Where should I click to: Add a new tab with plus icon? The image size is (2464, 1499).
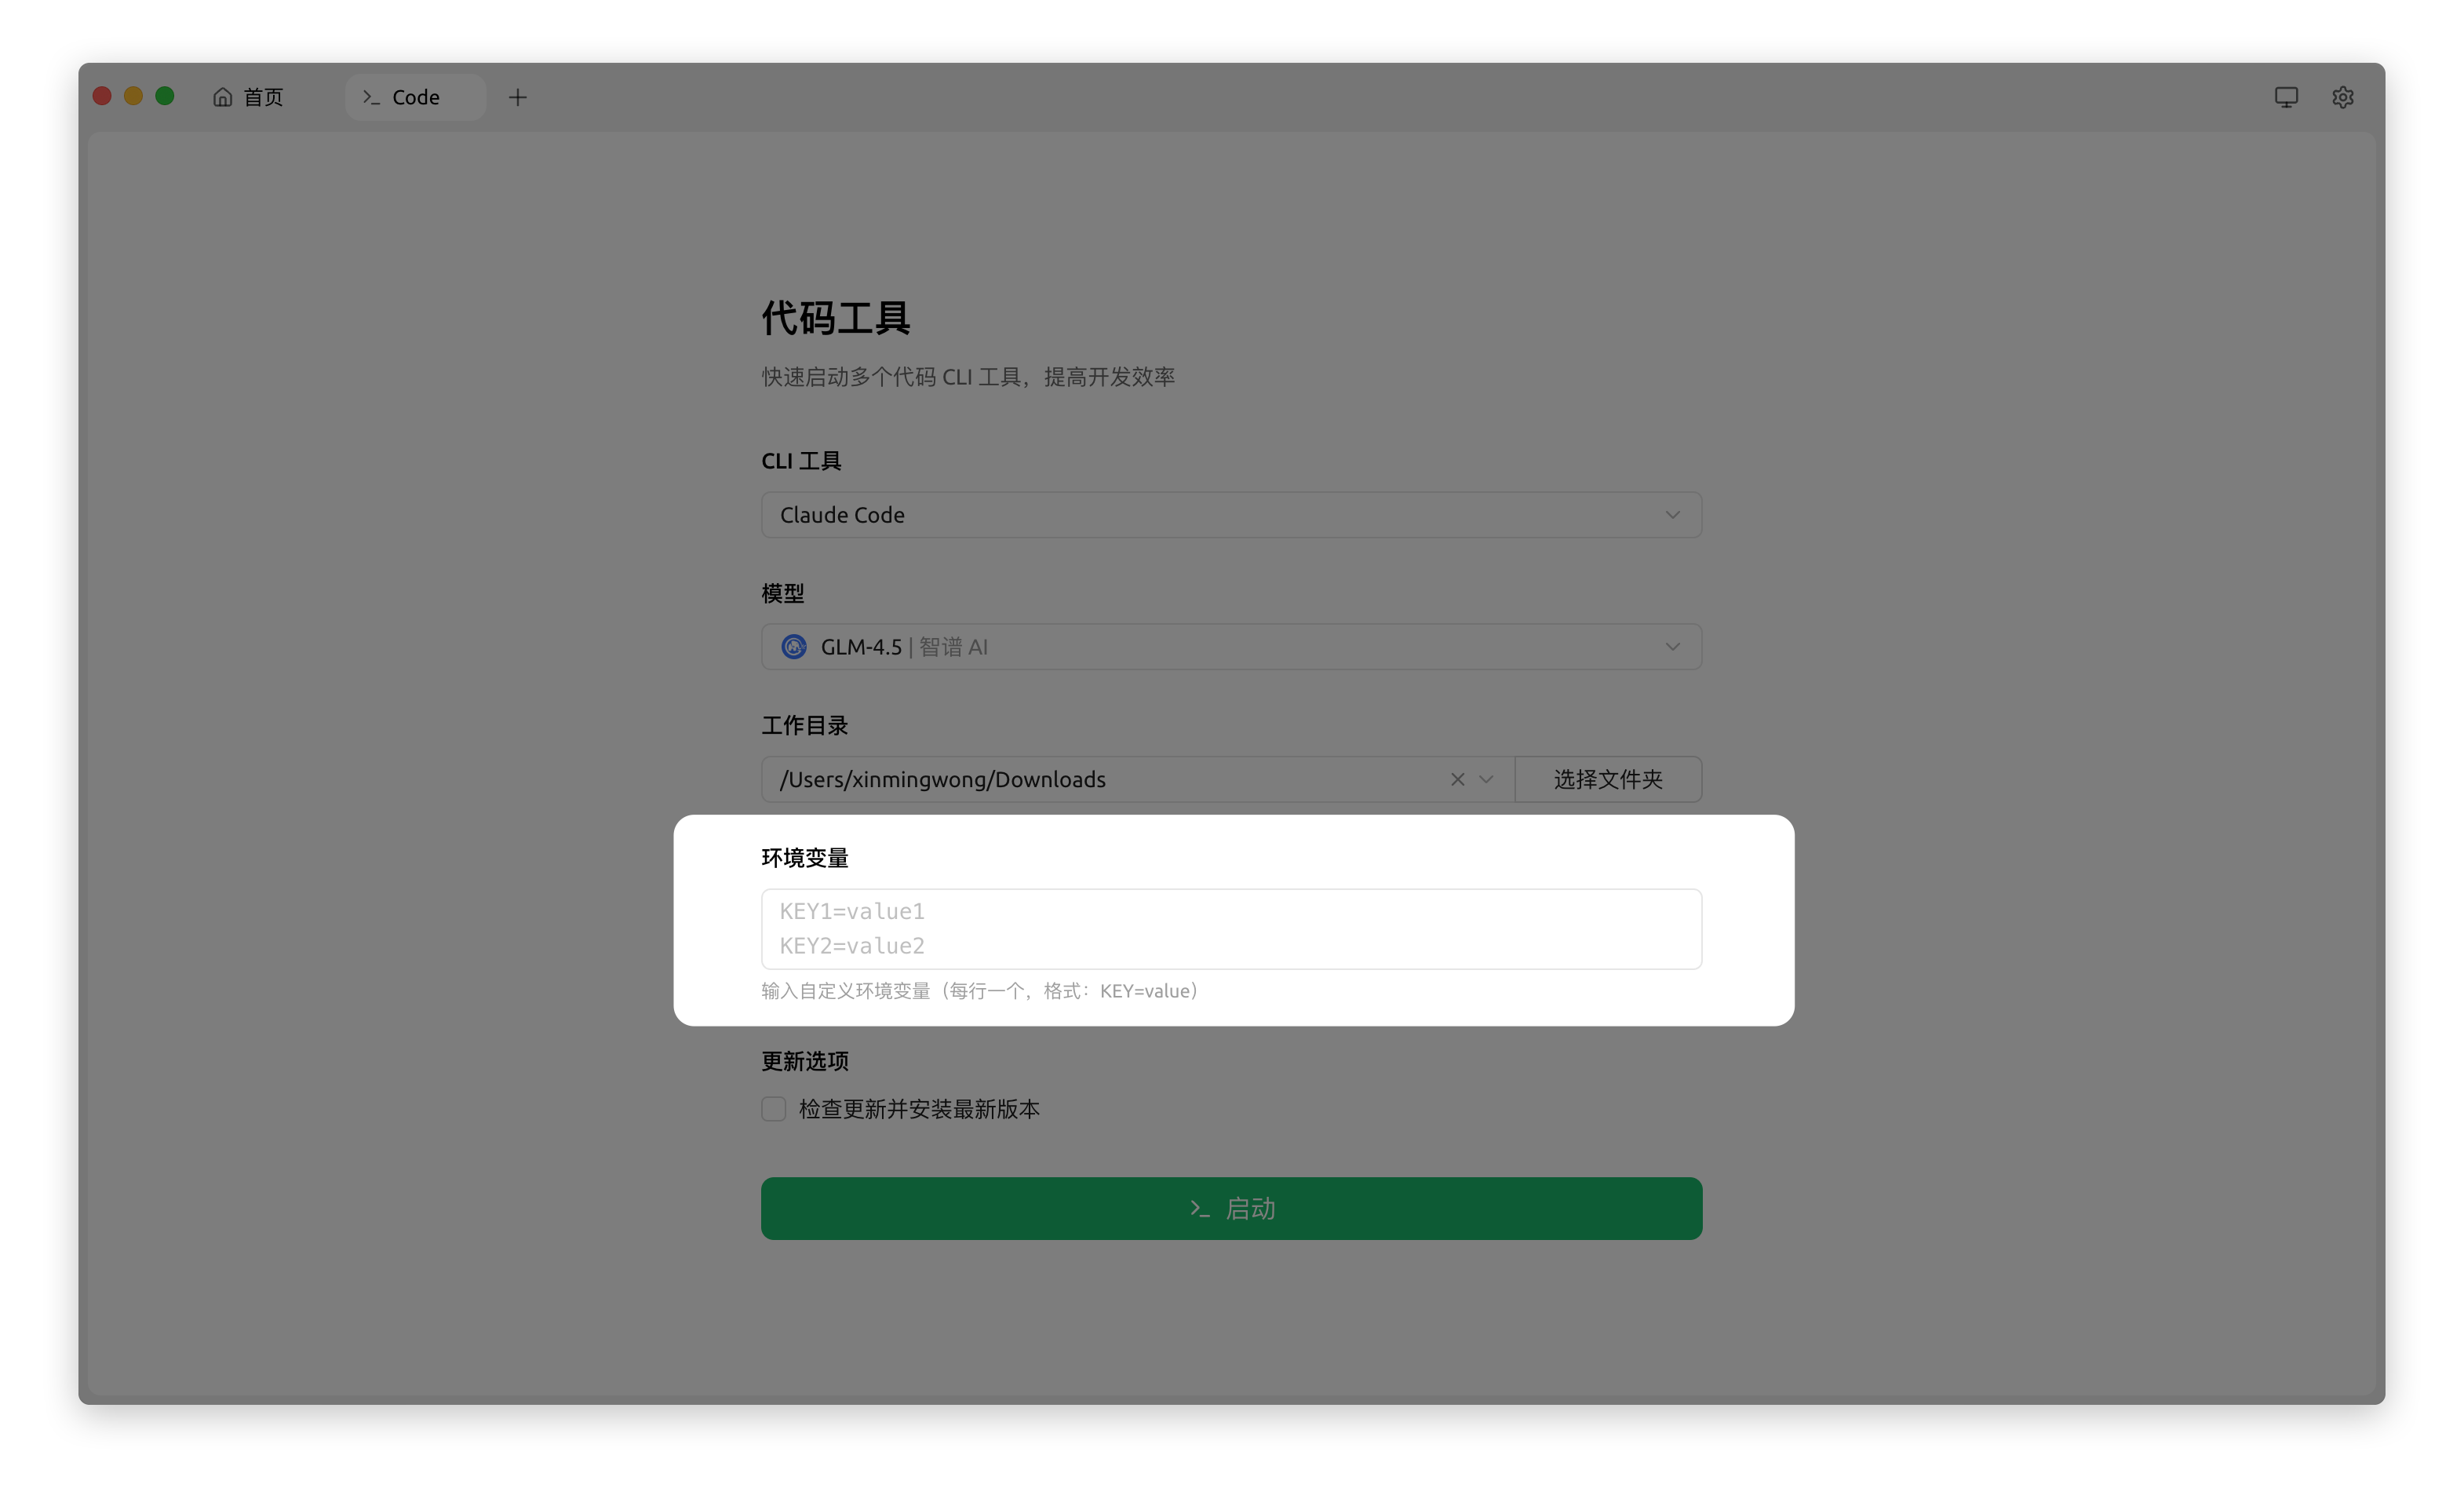coord(517,97)
